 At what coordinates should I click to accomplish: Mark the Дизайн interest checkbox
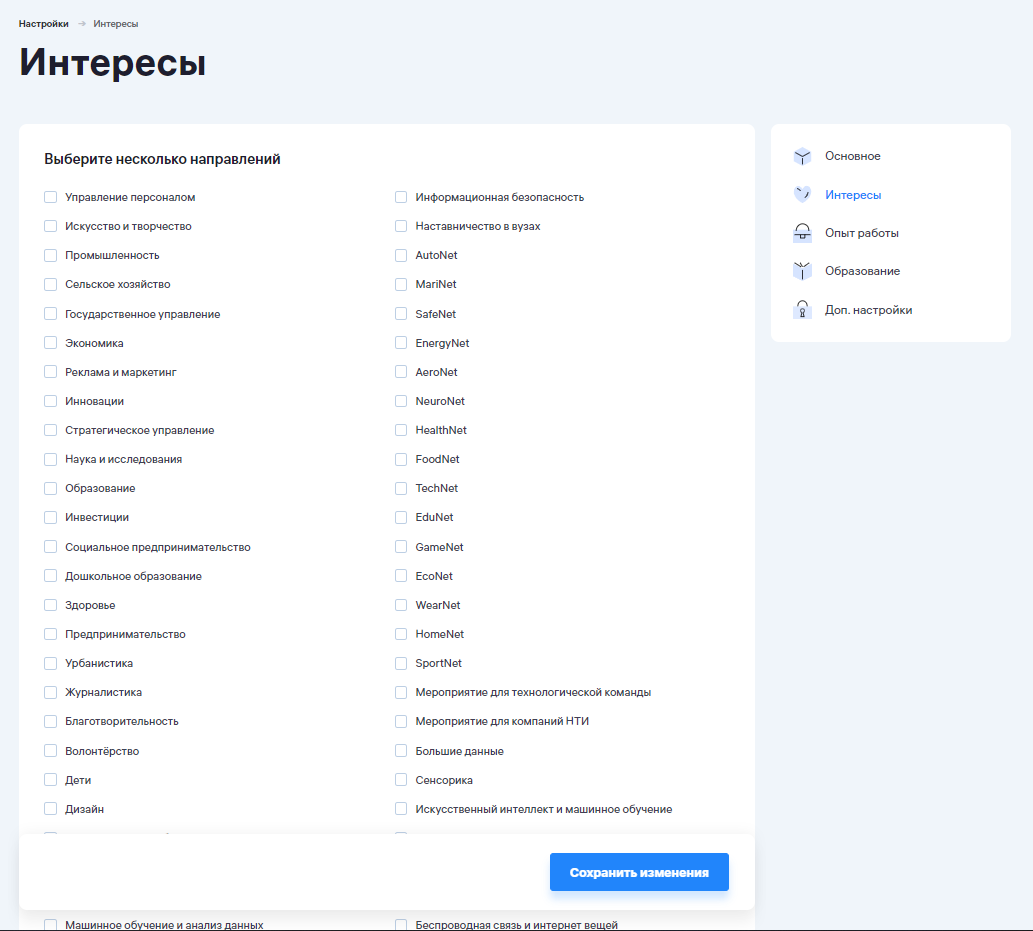51,809
